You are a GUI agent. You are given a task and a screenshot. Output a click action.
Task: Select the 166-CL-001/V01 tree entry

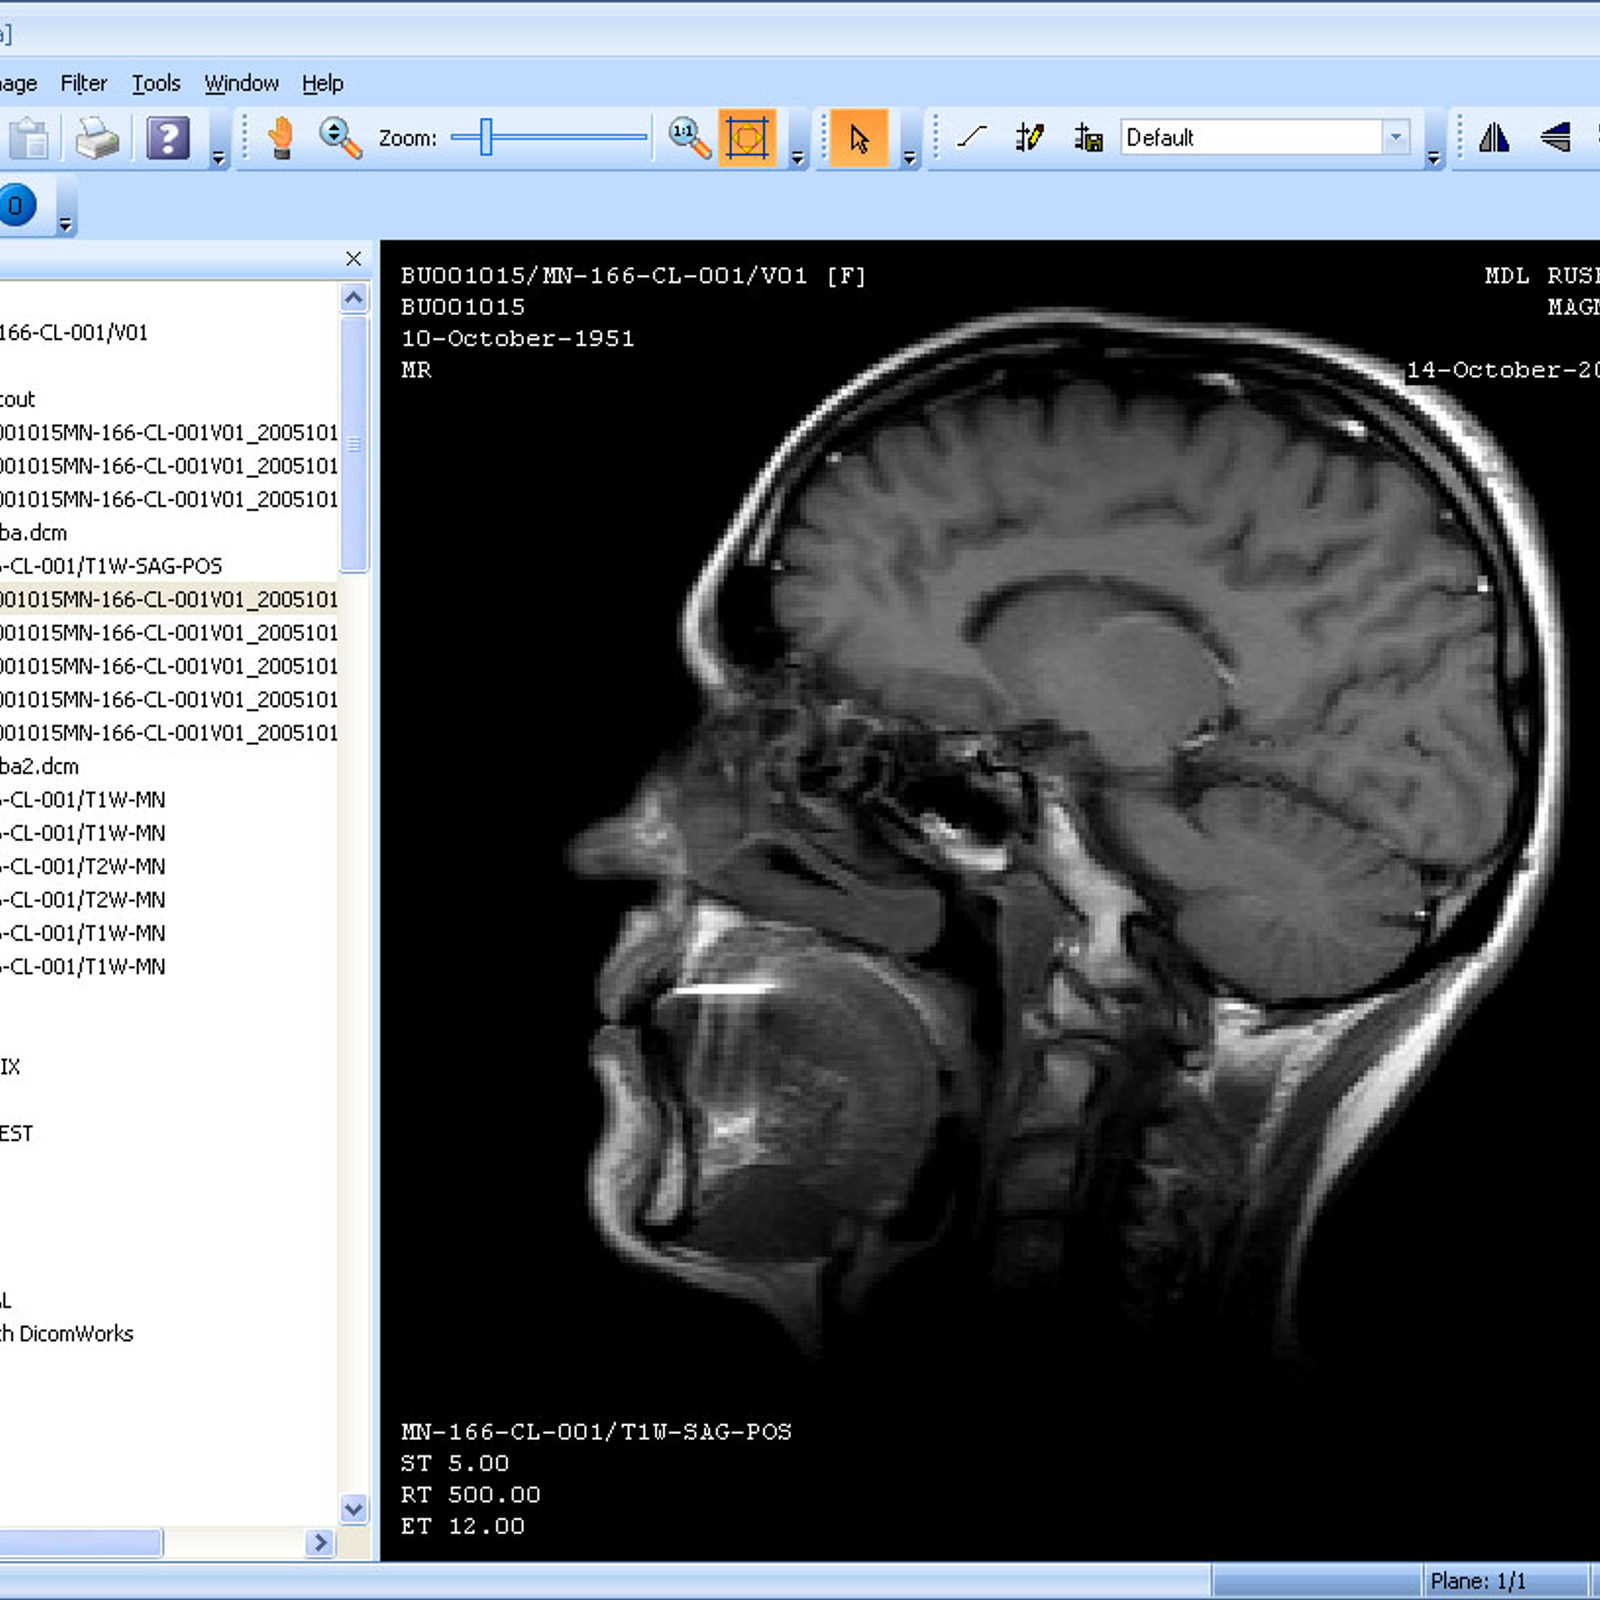[74, 332]
